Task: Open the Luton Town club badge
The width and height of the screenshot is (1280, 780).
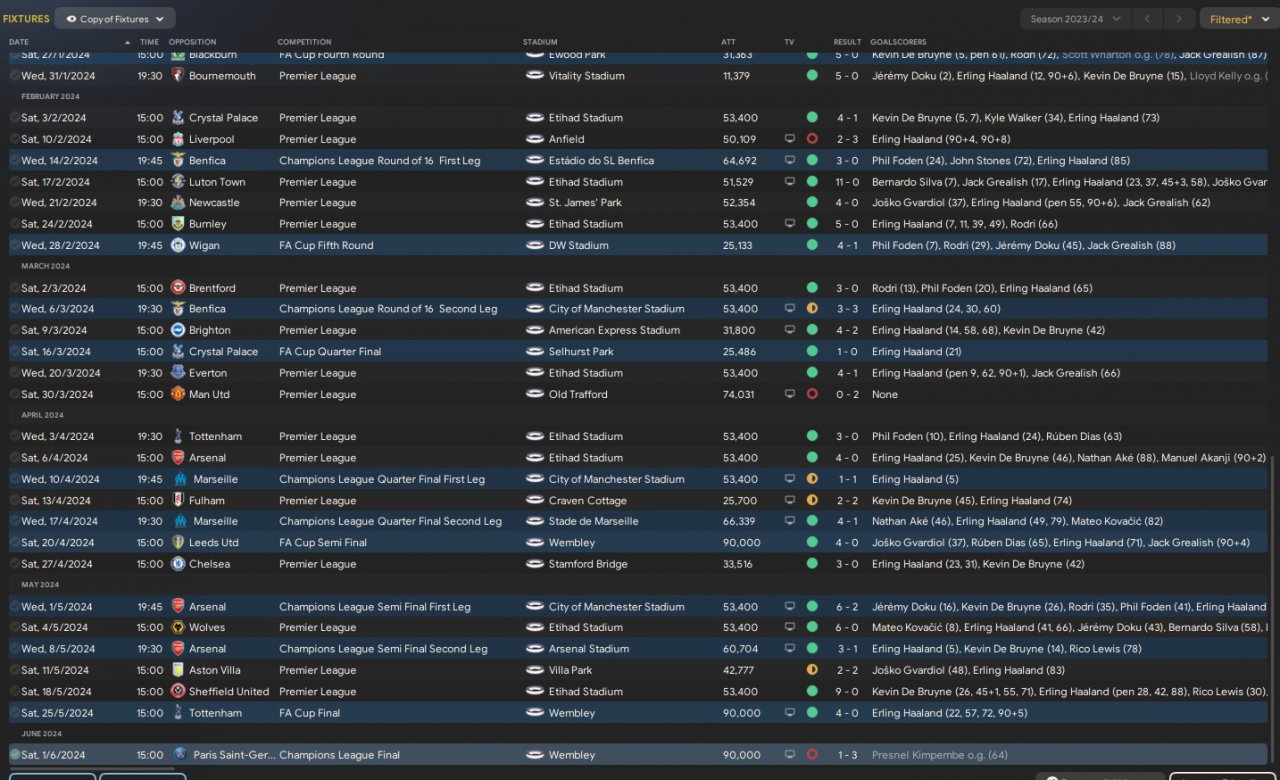Action: 178,182
